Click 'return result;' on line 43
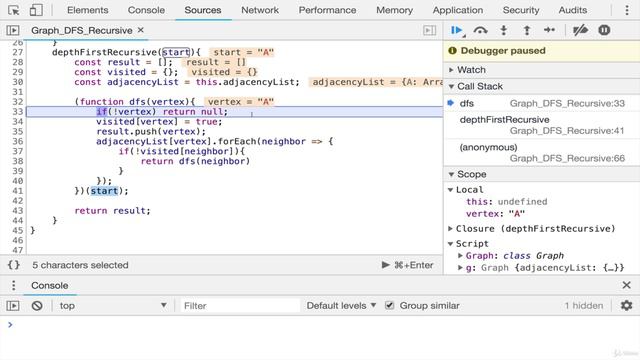640x360 pixels. [x=112, y=211]
